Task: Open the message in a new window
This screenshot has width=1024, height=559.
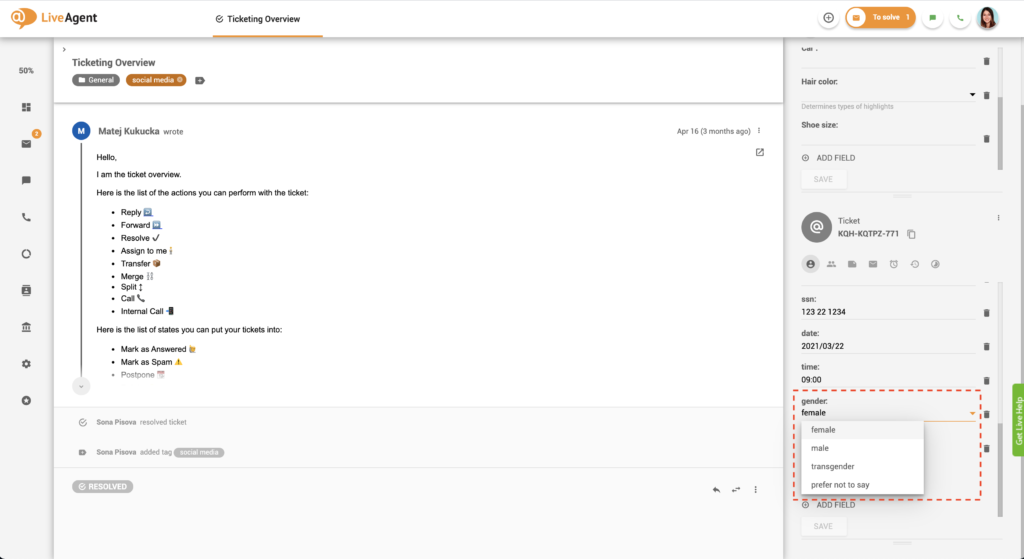Action: (x=760, y=152)
